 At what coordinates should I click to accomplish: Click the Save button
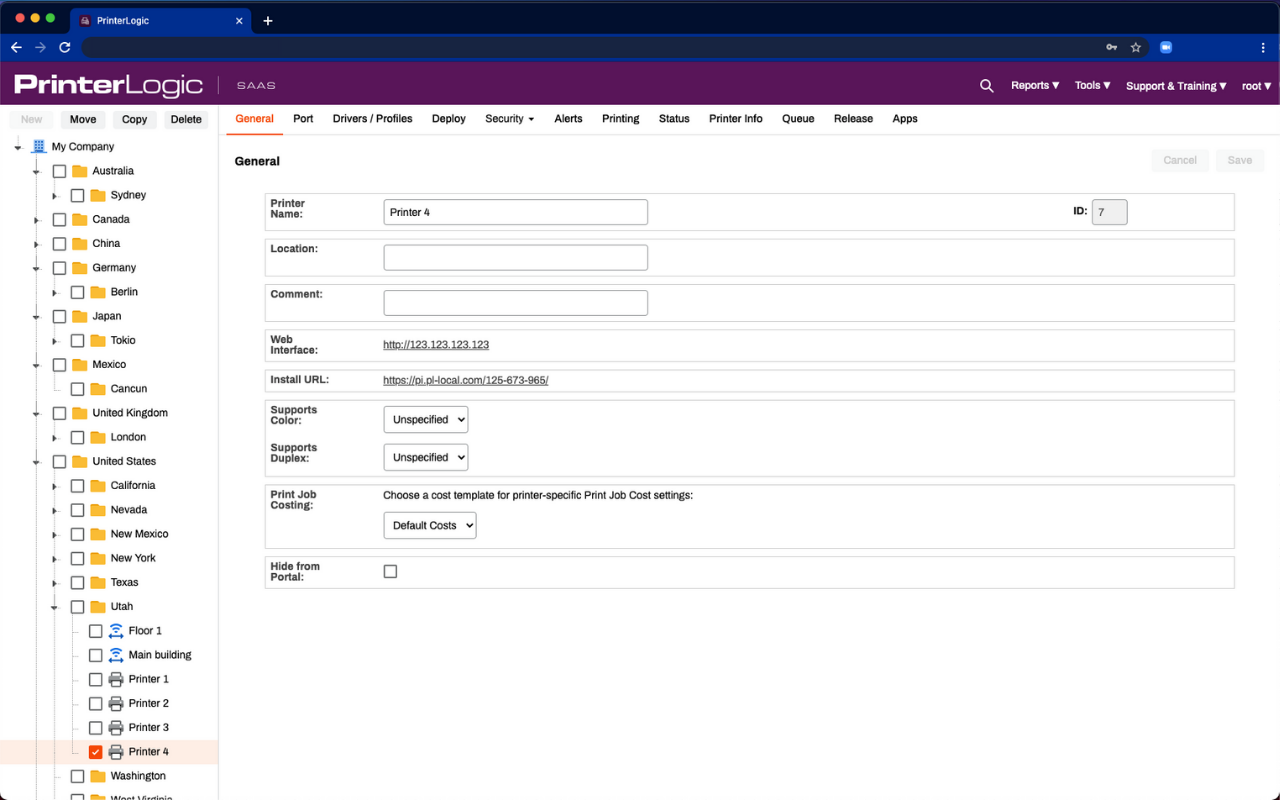click(1239, 160)
